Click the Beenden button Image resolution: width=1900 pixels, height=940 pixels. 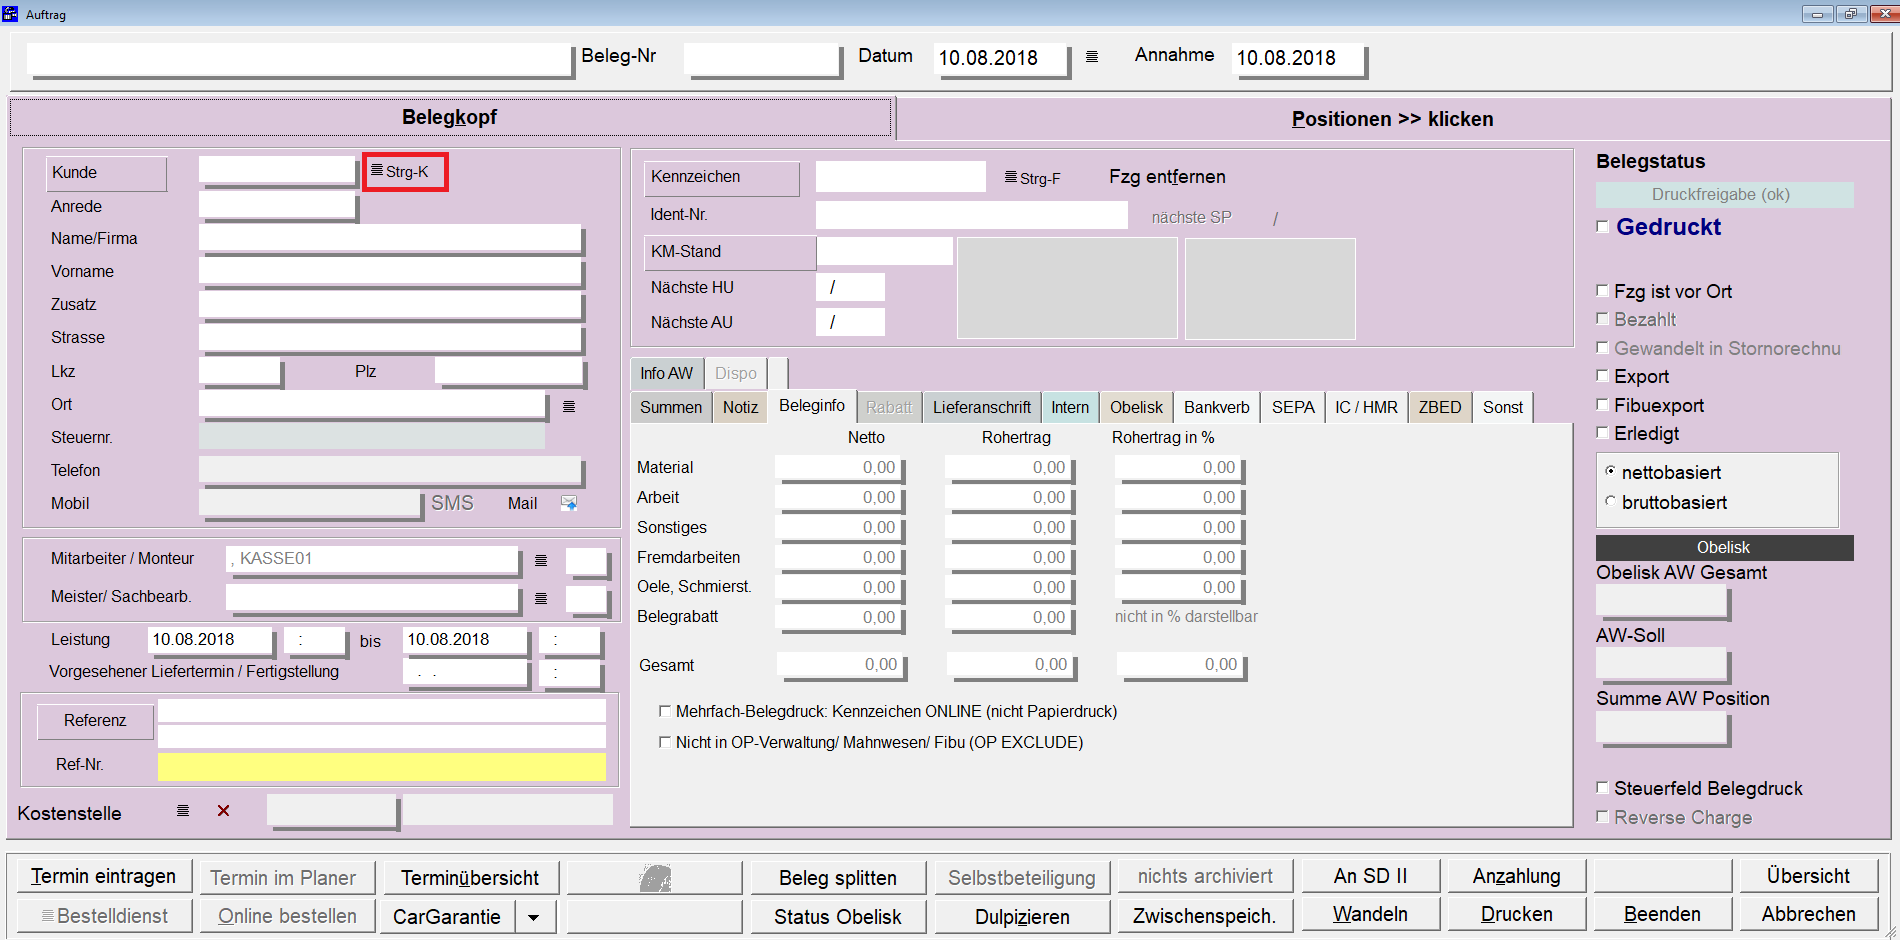1663,914
